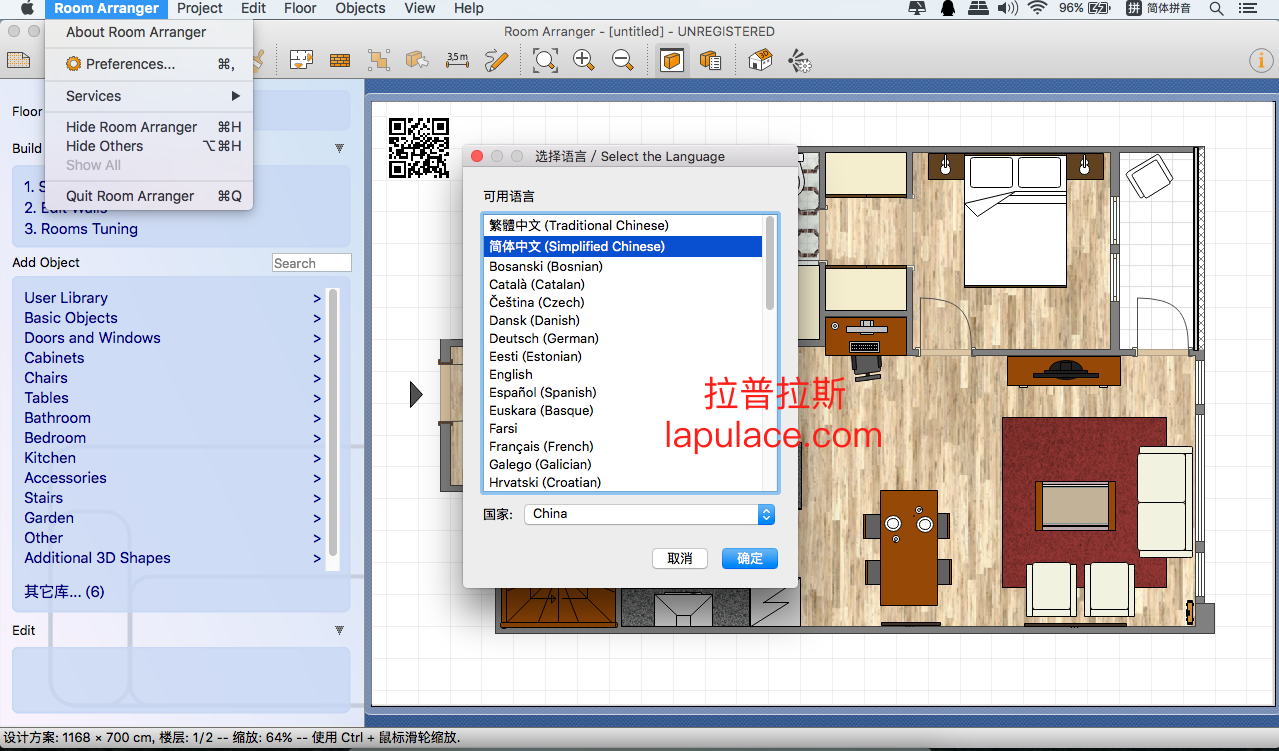Click the zoom to fit magnifier icon
This screenshot has width=1279, height=751.
point(545,61)
